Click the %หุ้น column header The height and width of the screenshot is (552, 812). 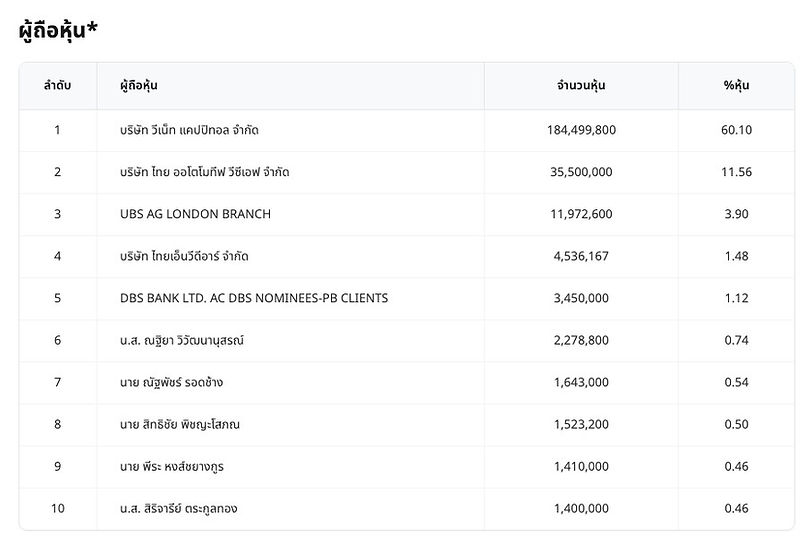736,86
